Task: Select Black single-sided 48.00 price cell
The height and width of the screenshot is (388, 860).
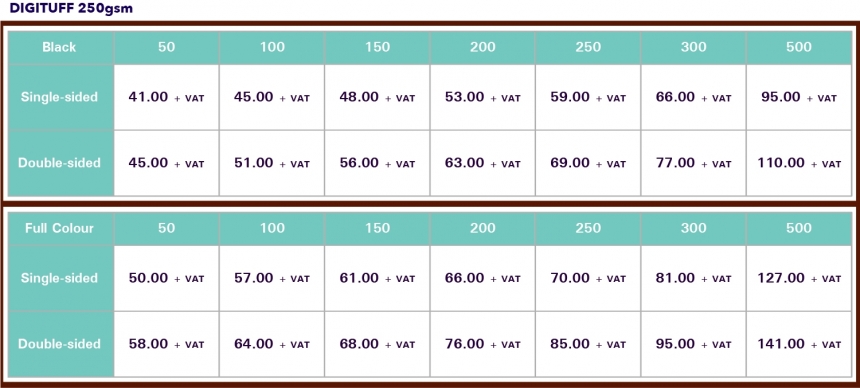Action: point(377,97)
